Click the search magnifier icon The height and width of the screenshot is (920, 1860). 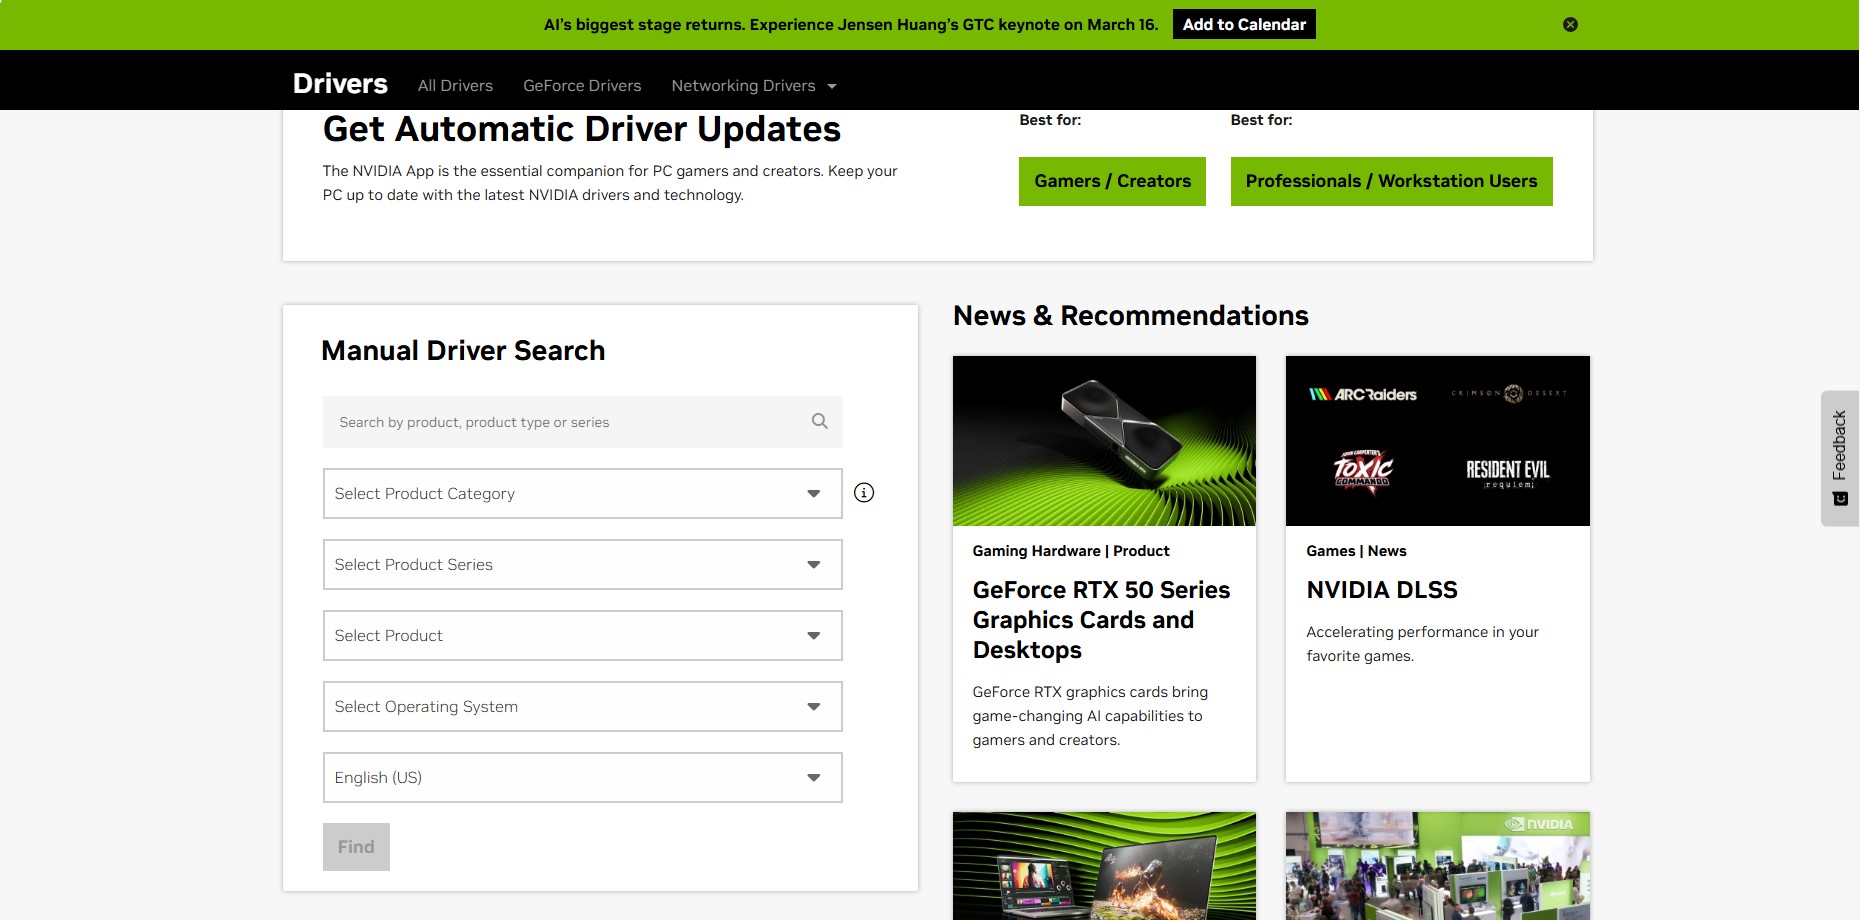click(x=819, y=421)
